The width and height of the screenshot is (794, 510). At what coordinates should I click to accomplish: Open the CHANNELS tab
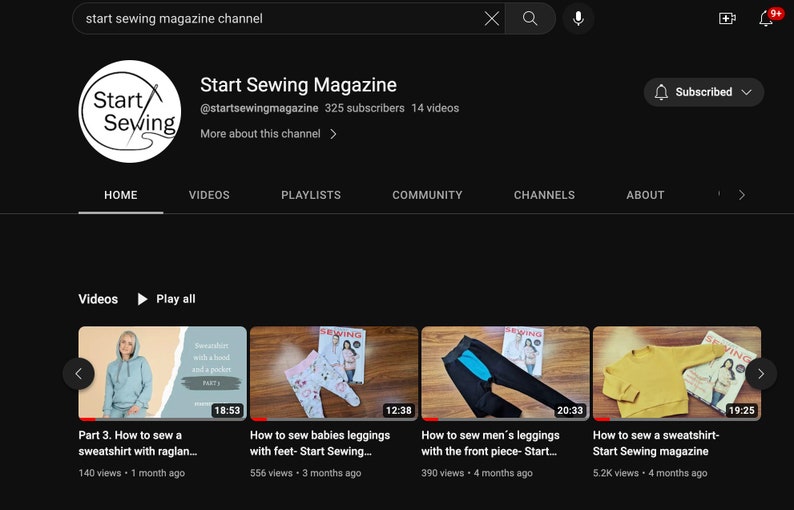point(544,195)
